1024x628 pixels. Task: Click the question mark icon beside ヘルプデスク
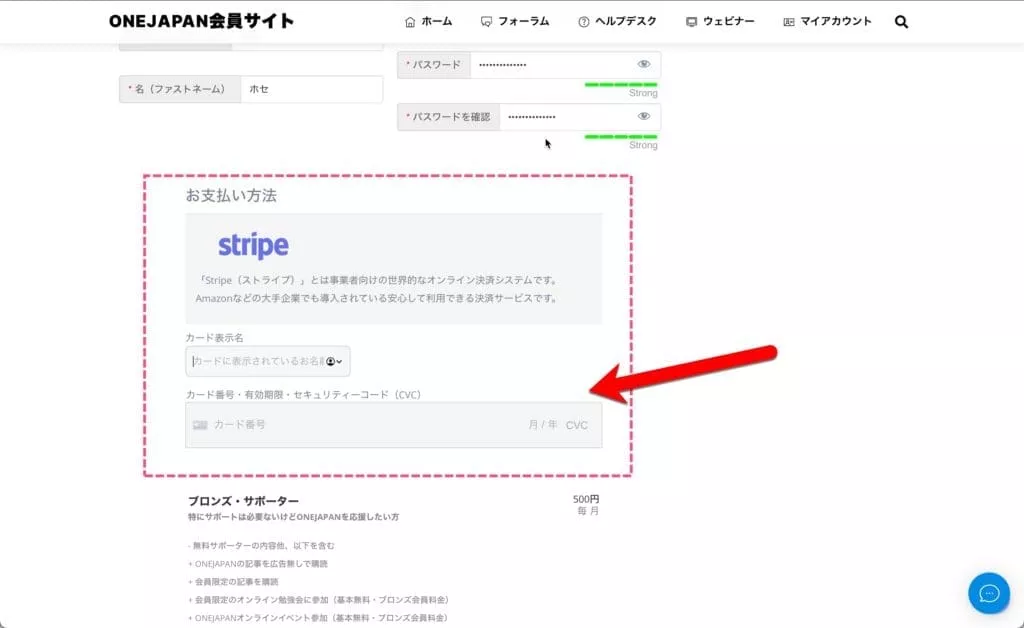click(584, 21)
